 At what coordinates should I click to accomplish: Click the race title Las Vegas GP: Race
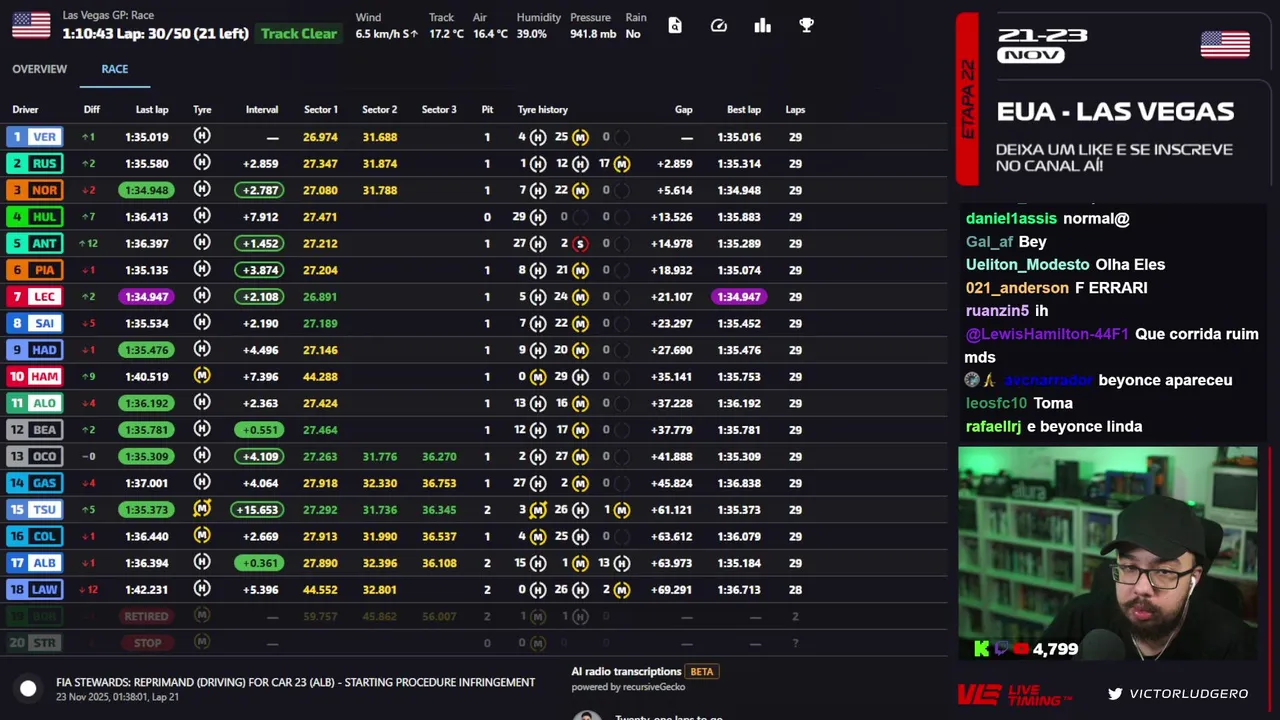pyautogui.click(x=108, y=15)
